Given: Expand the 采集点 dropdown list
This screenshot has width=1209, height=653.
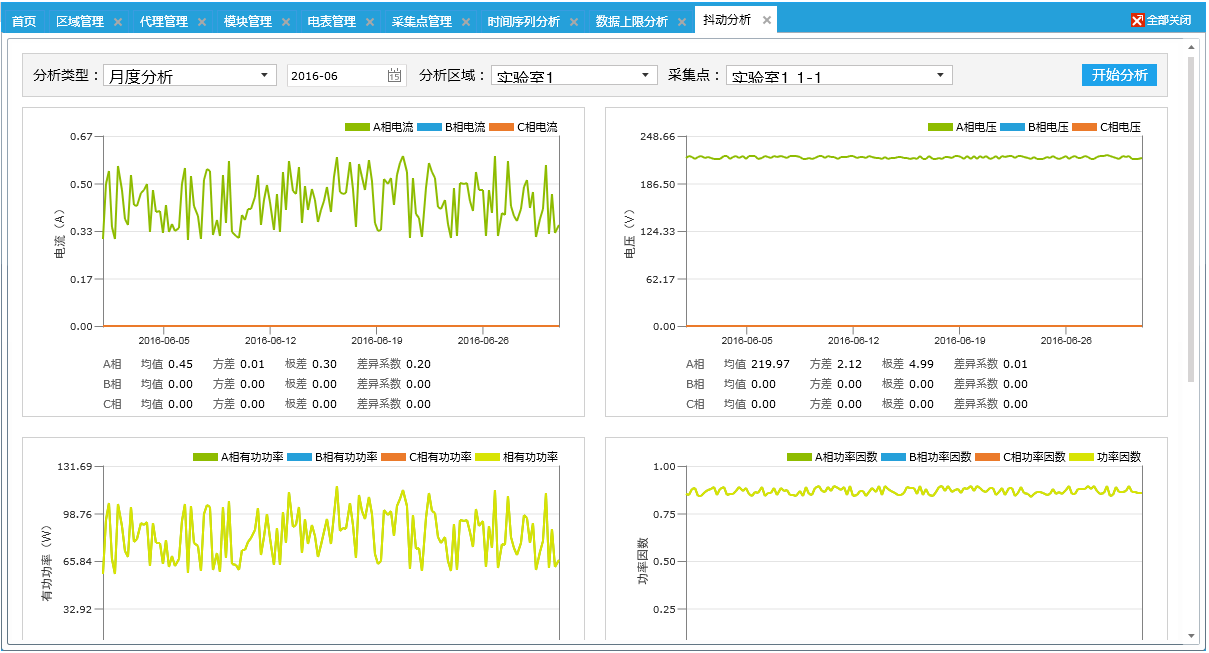Looking at the screenshot, I should (x=940, y=75).
